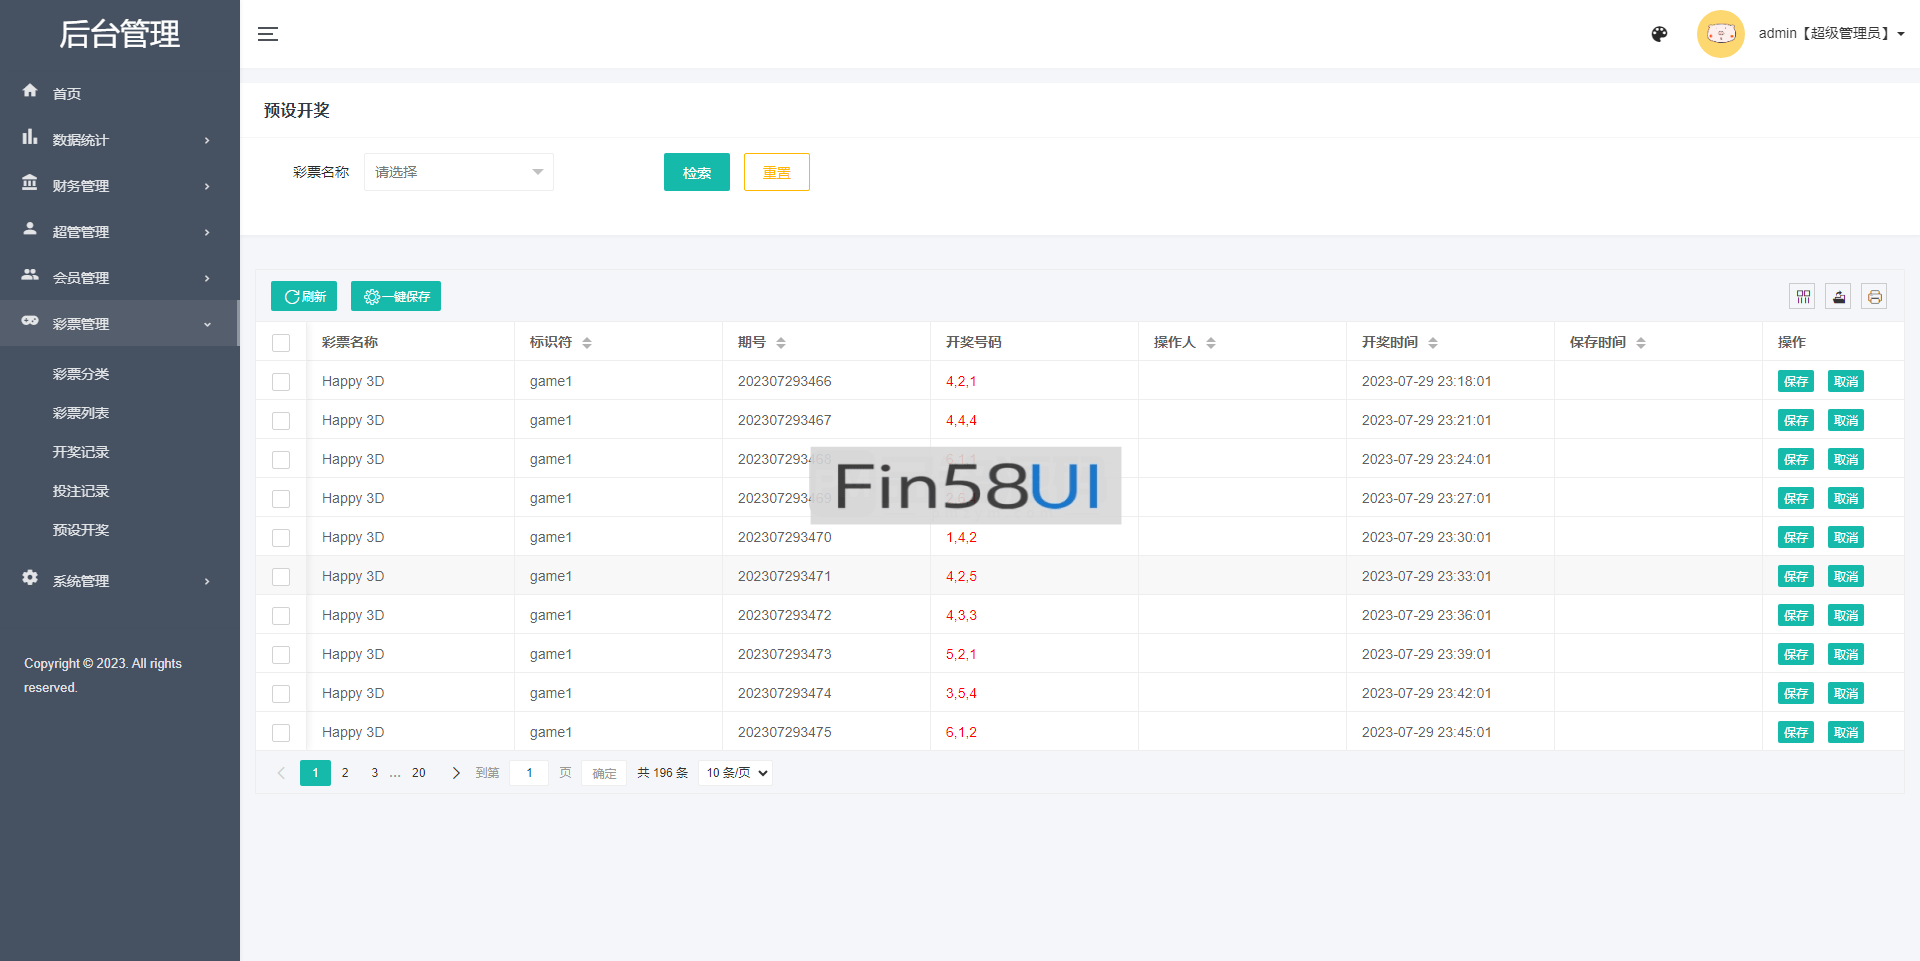This screenshot has width=1920, height=961.
Task: Open 开奖记录 in the sidebar
Action: (x=81, y=452)
